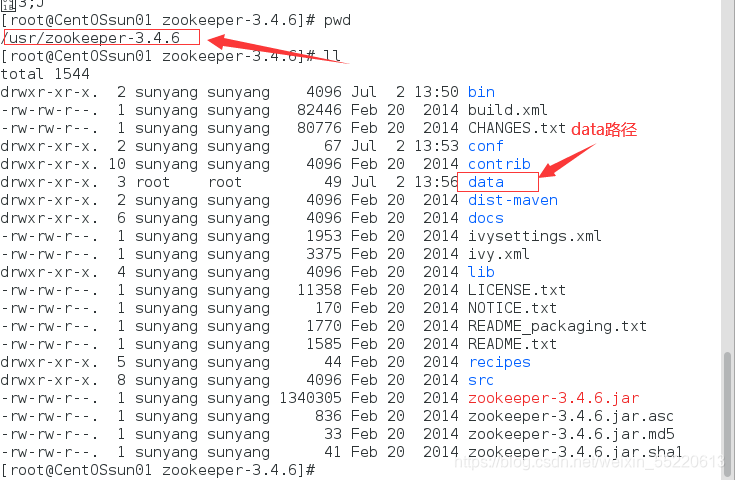Click the file size '1340305'
This screenshot has width=735, height=480.
311,398
